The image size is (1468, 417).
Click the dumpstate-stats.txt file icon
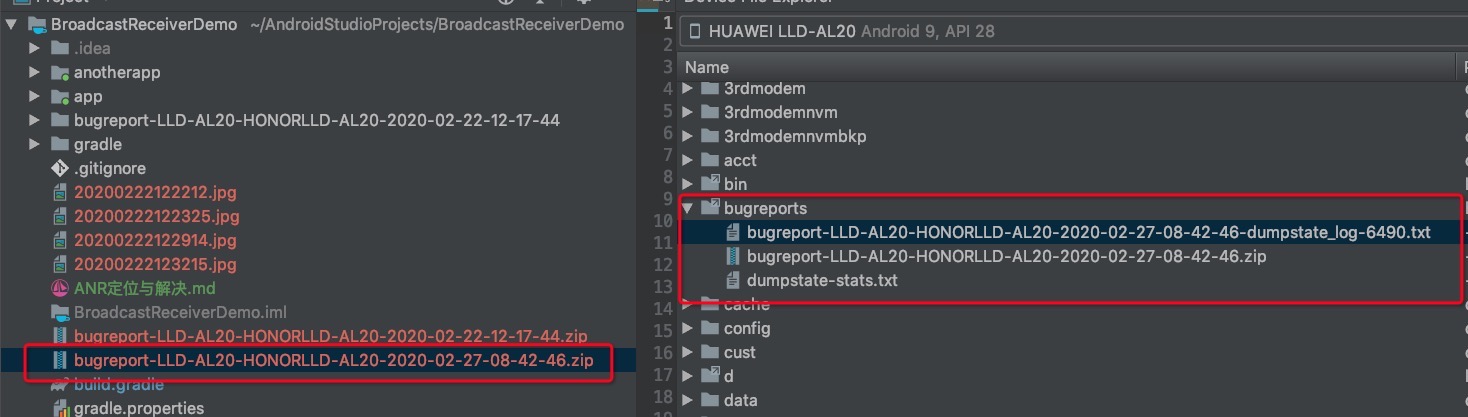(733, 280)
